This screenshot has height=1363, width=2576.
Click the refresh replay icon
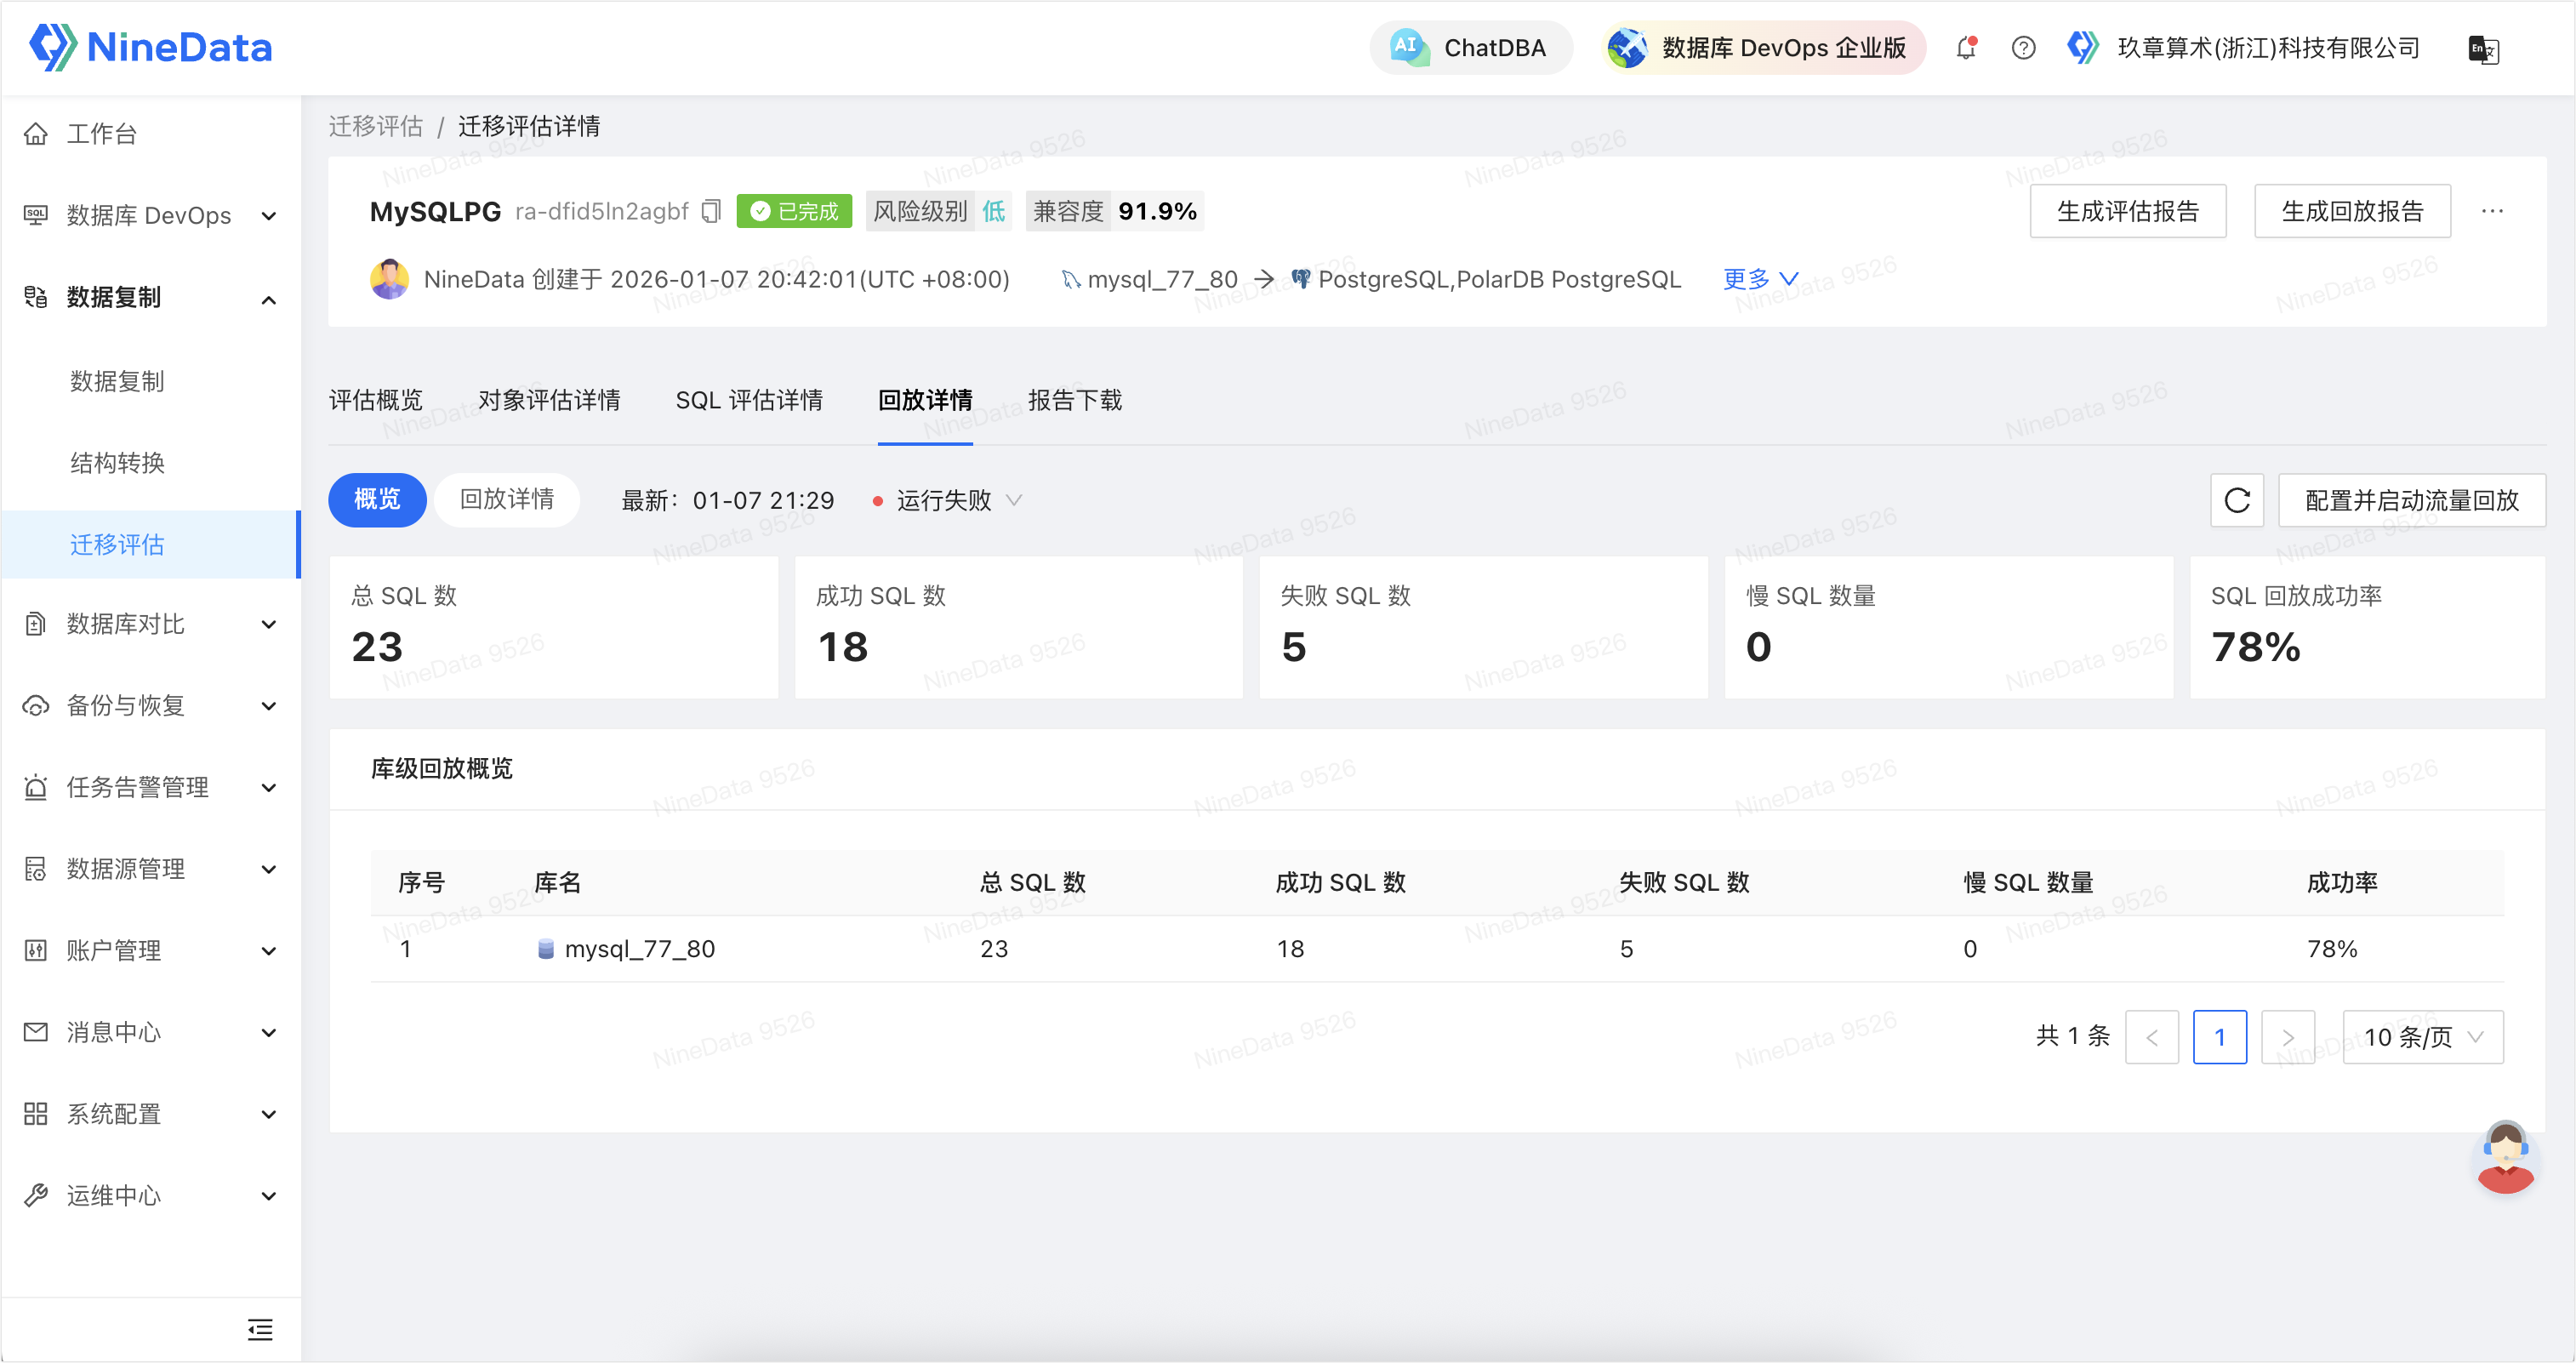coord(2237,500)
